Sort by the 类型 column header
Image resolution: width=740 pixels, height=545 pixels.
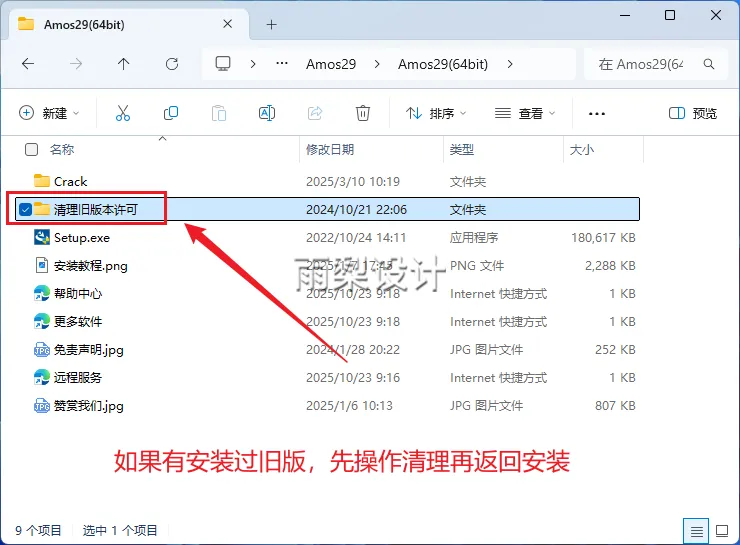click(462, 150)
